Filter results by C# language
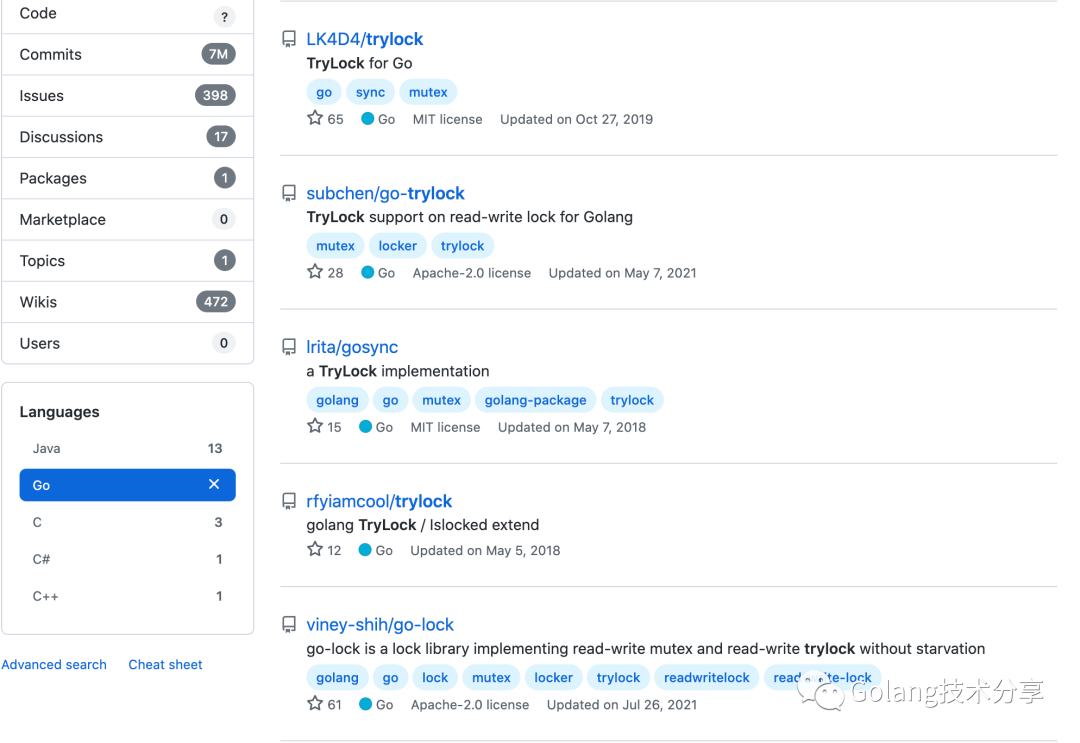 click(127, 559)
